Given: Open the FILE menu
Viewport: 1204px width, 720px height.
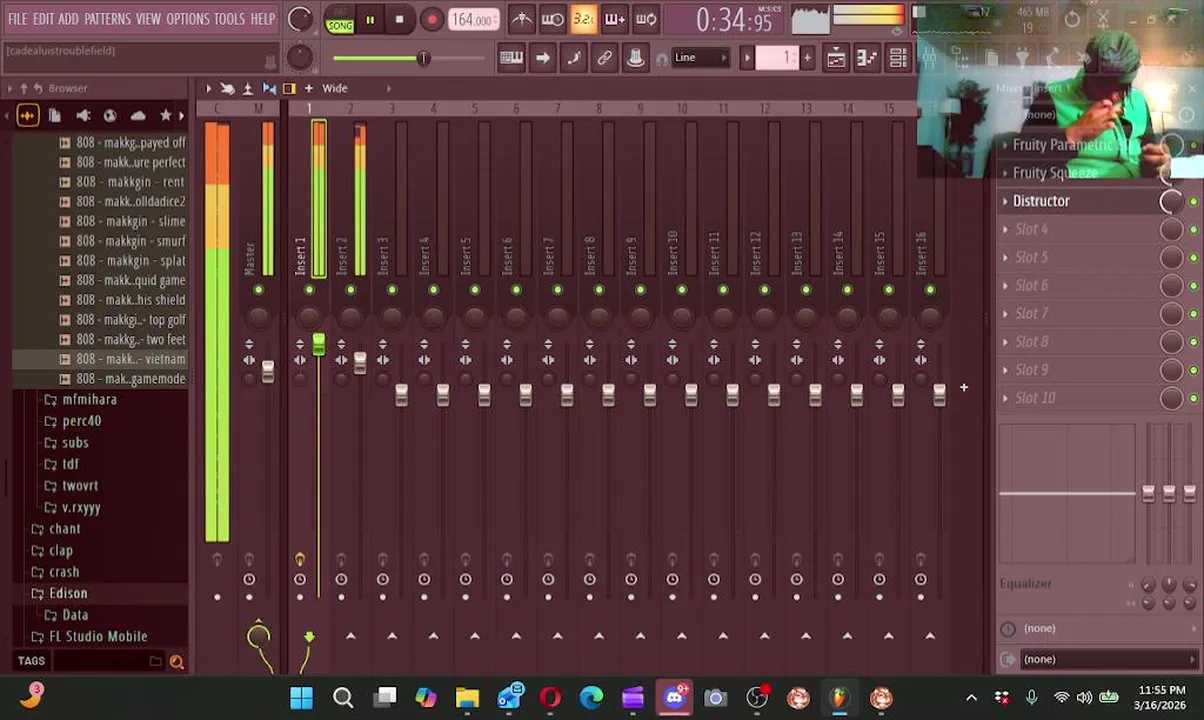Looking at the screenshot, I should 18,19.
